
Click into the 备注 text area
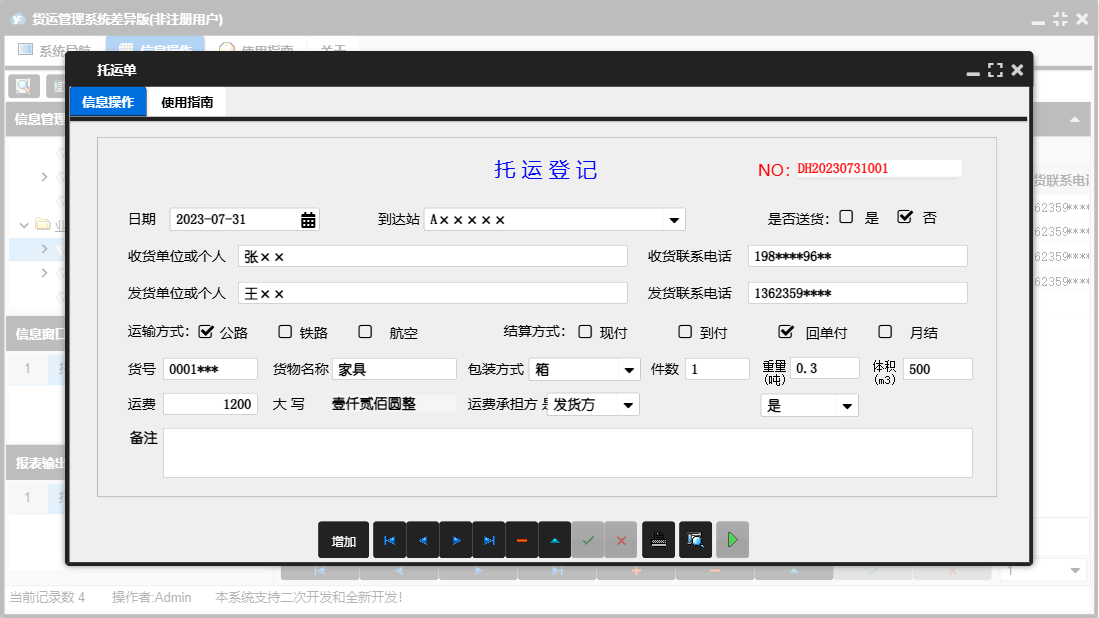(567, 453)
